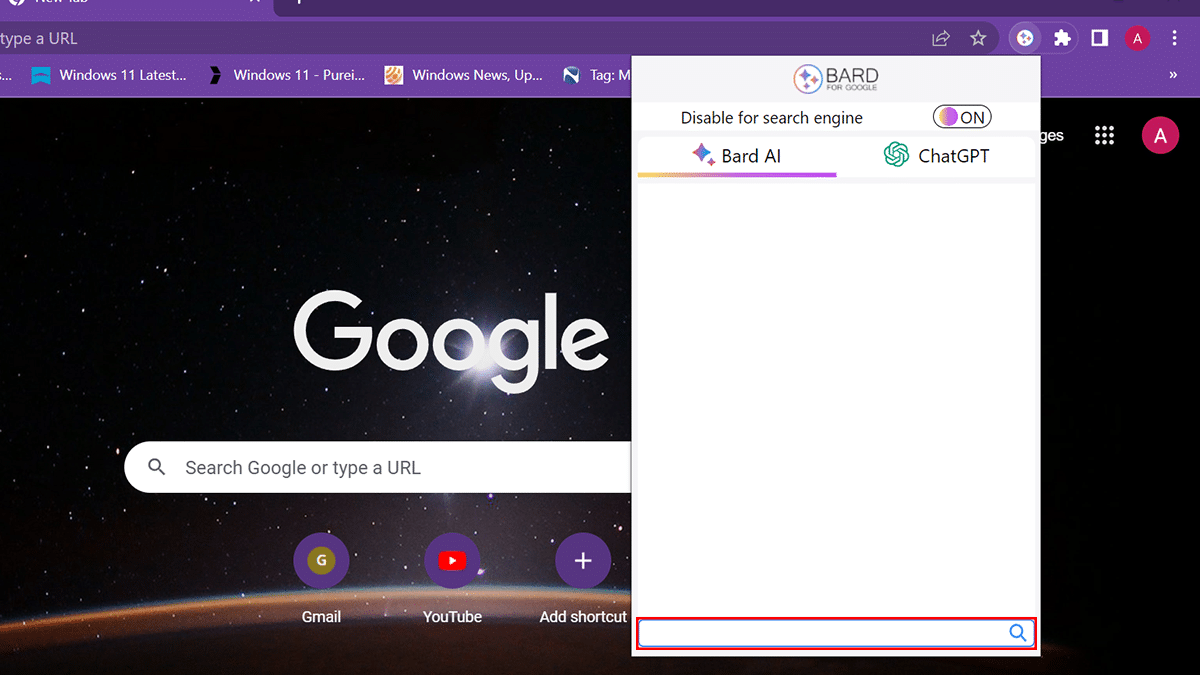Open the Google account avatar on page
Viewport: 1200px width, 675px height.
pyautogui.click(x=1160, y=136)
